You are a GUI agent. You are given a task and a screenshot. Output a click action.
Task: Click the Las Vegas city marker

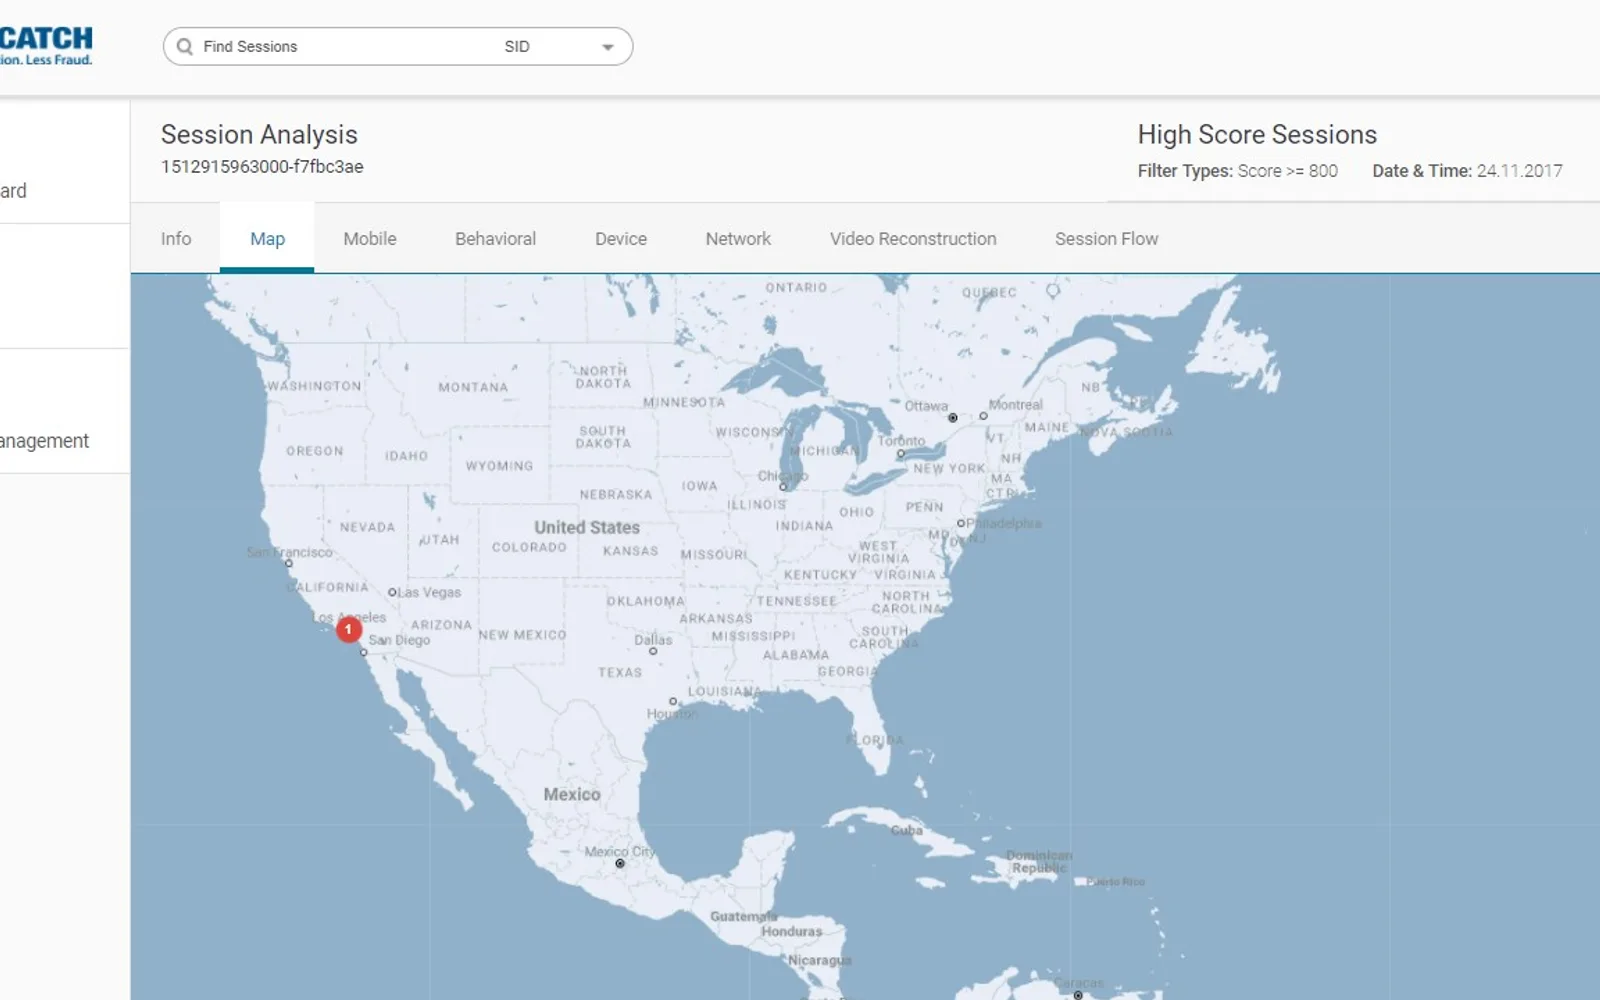point(392,593)
